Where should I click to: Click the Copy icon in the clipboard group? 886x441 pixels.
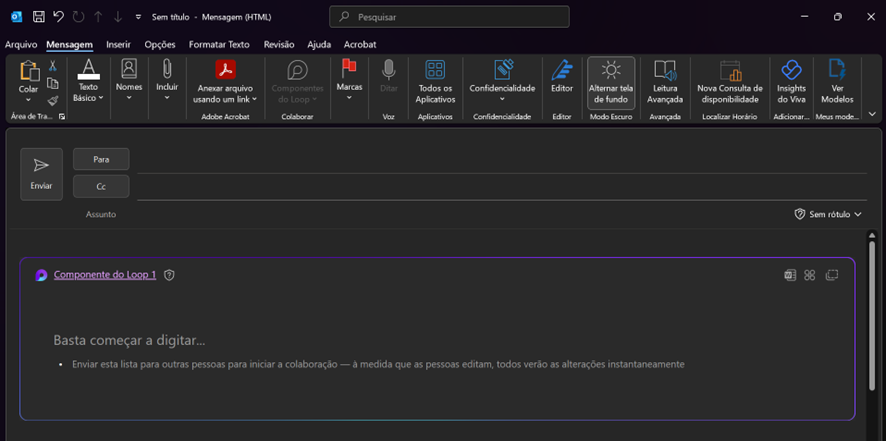[x=53, y=83]
